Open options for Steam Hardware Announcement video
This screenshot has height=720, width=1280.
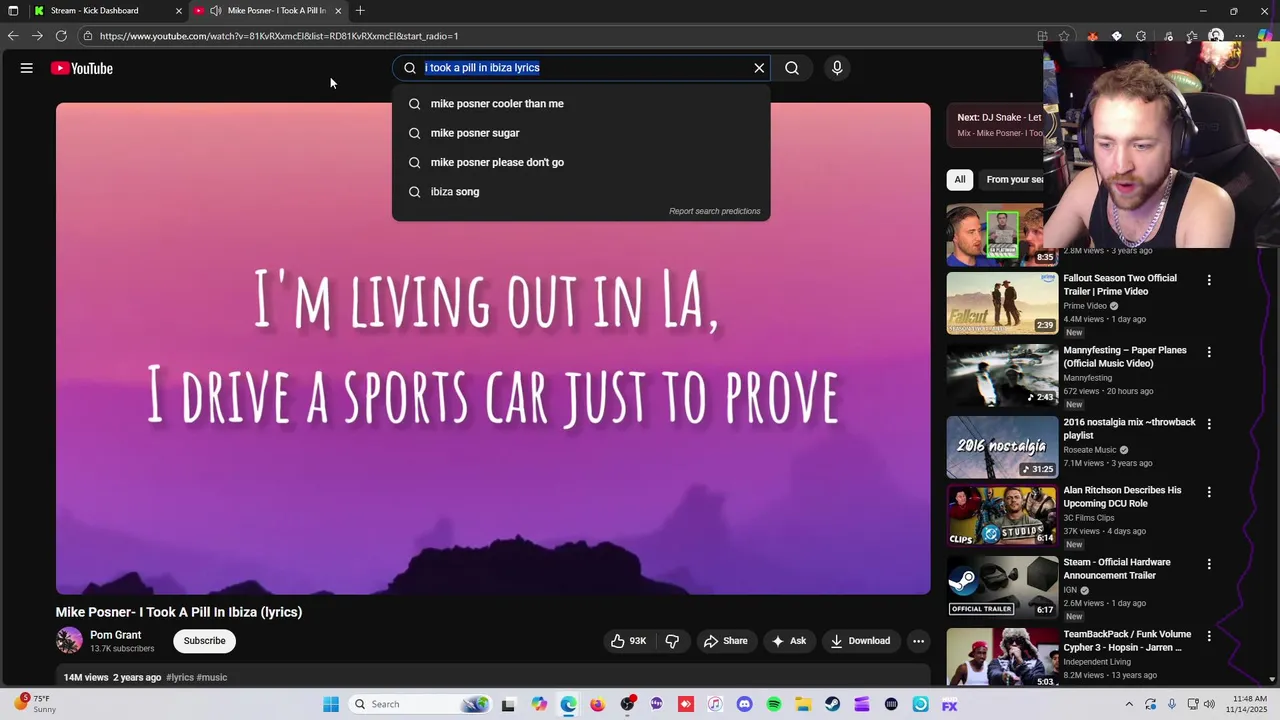click(1209, 564)
